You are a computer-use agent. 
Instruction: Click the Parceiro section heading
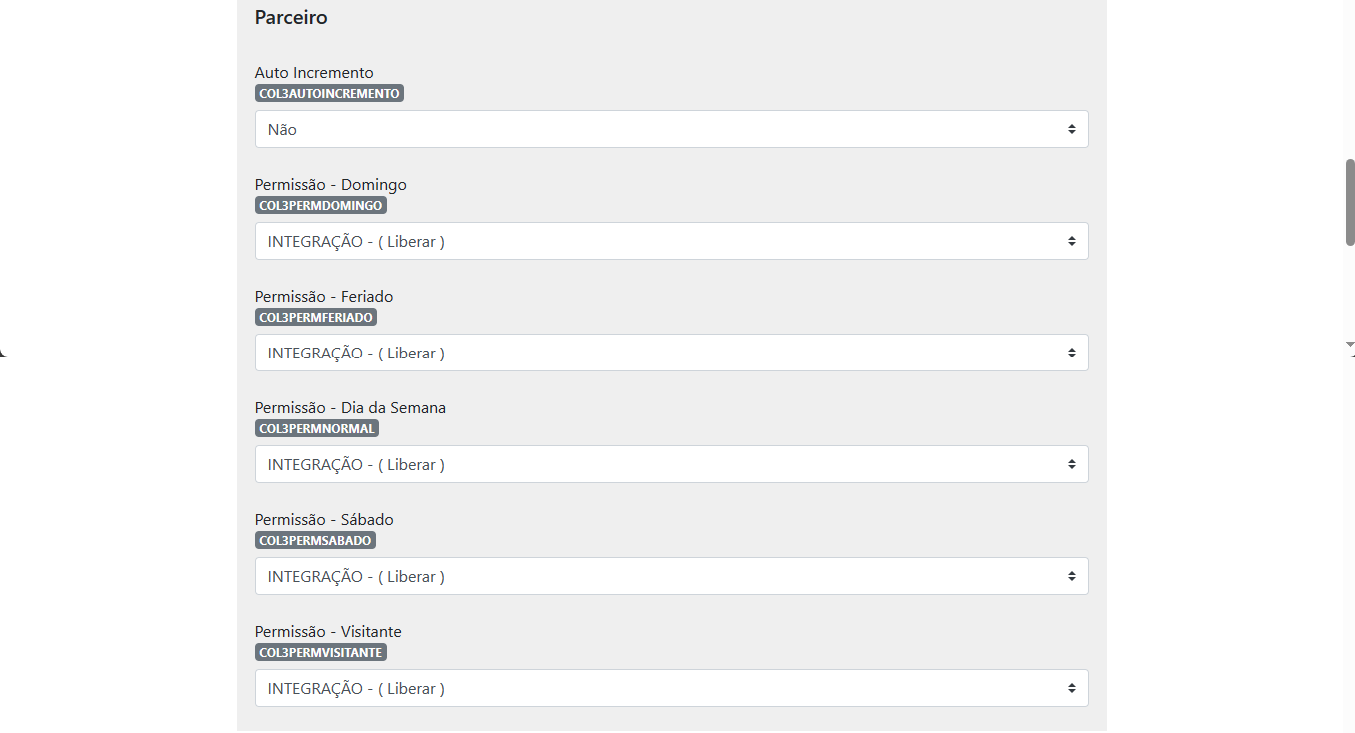click(x=291, y=17)
